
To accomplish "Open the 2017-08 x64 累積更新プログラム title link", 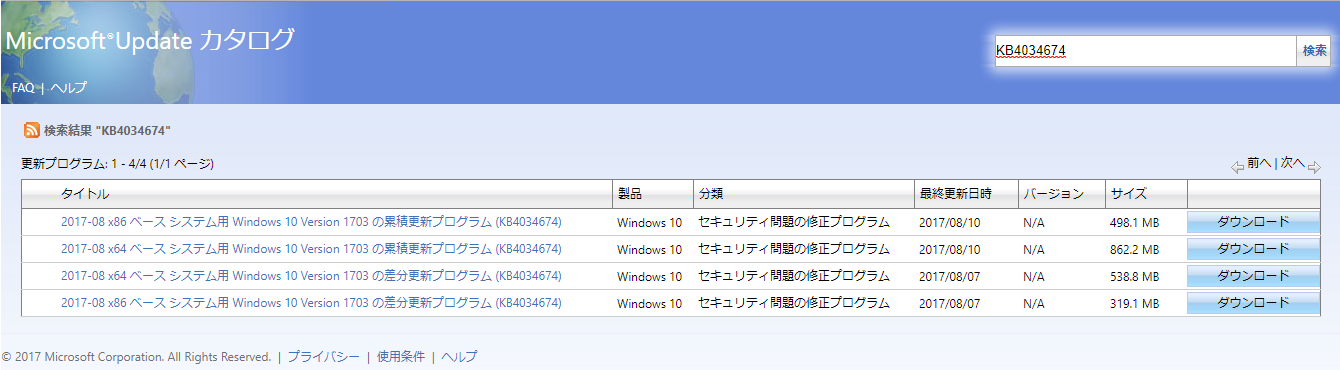I will pyautogui.click(x=311, y=249).
